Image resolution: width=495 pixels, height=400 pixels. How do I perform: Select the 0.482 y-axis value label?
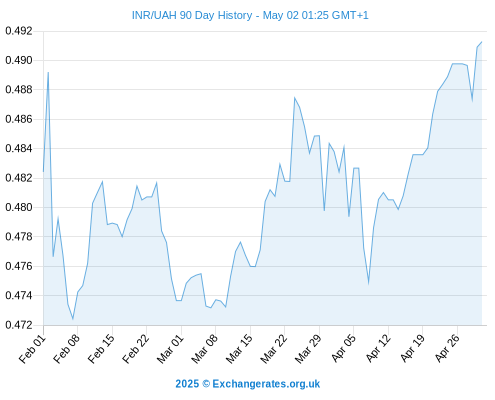click(x=19, y=178)
